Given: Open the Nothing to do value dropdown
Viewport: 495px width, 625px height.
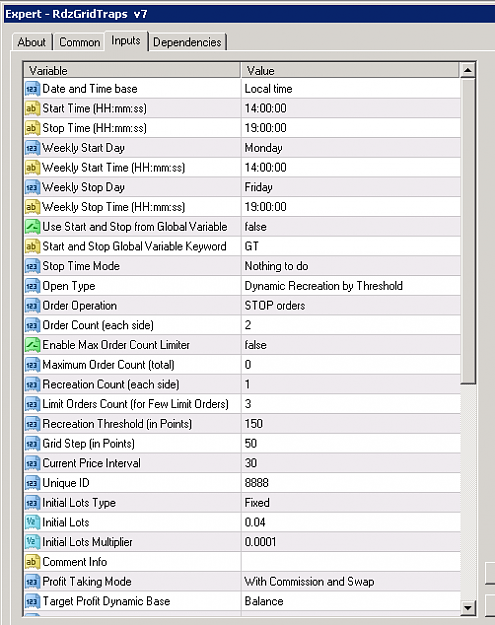Looking at the screenshot, I should click(351, 266).
